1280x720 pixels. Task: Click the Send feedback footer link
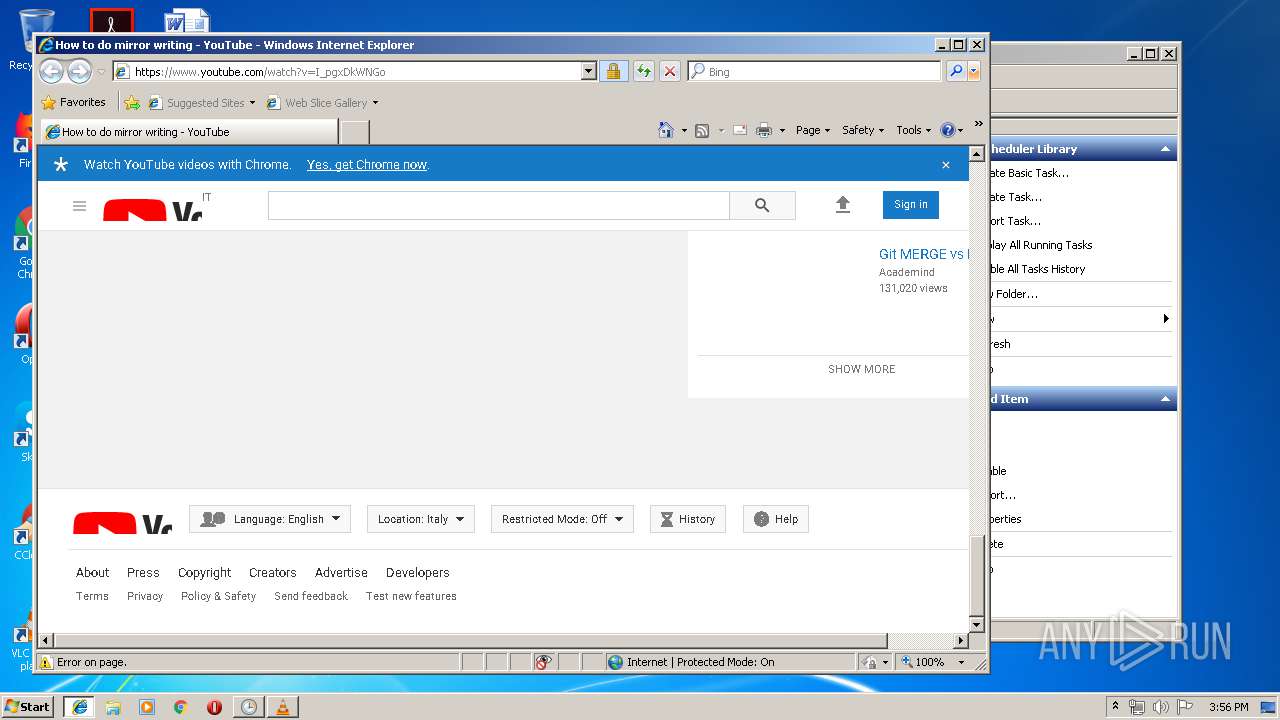pyautogui.click(x=311, y=596)
